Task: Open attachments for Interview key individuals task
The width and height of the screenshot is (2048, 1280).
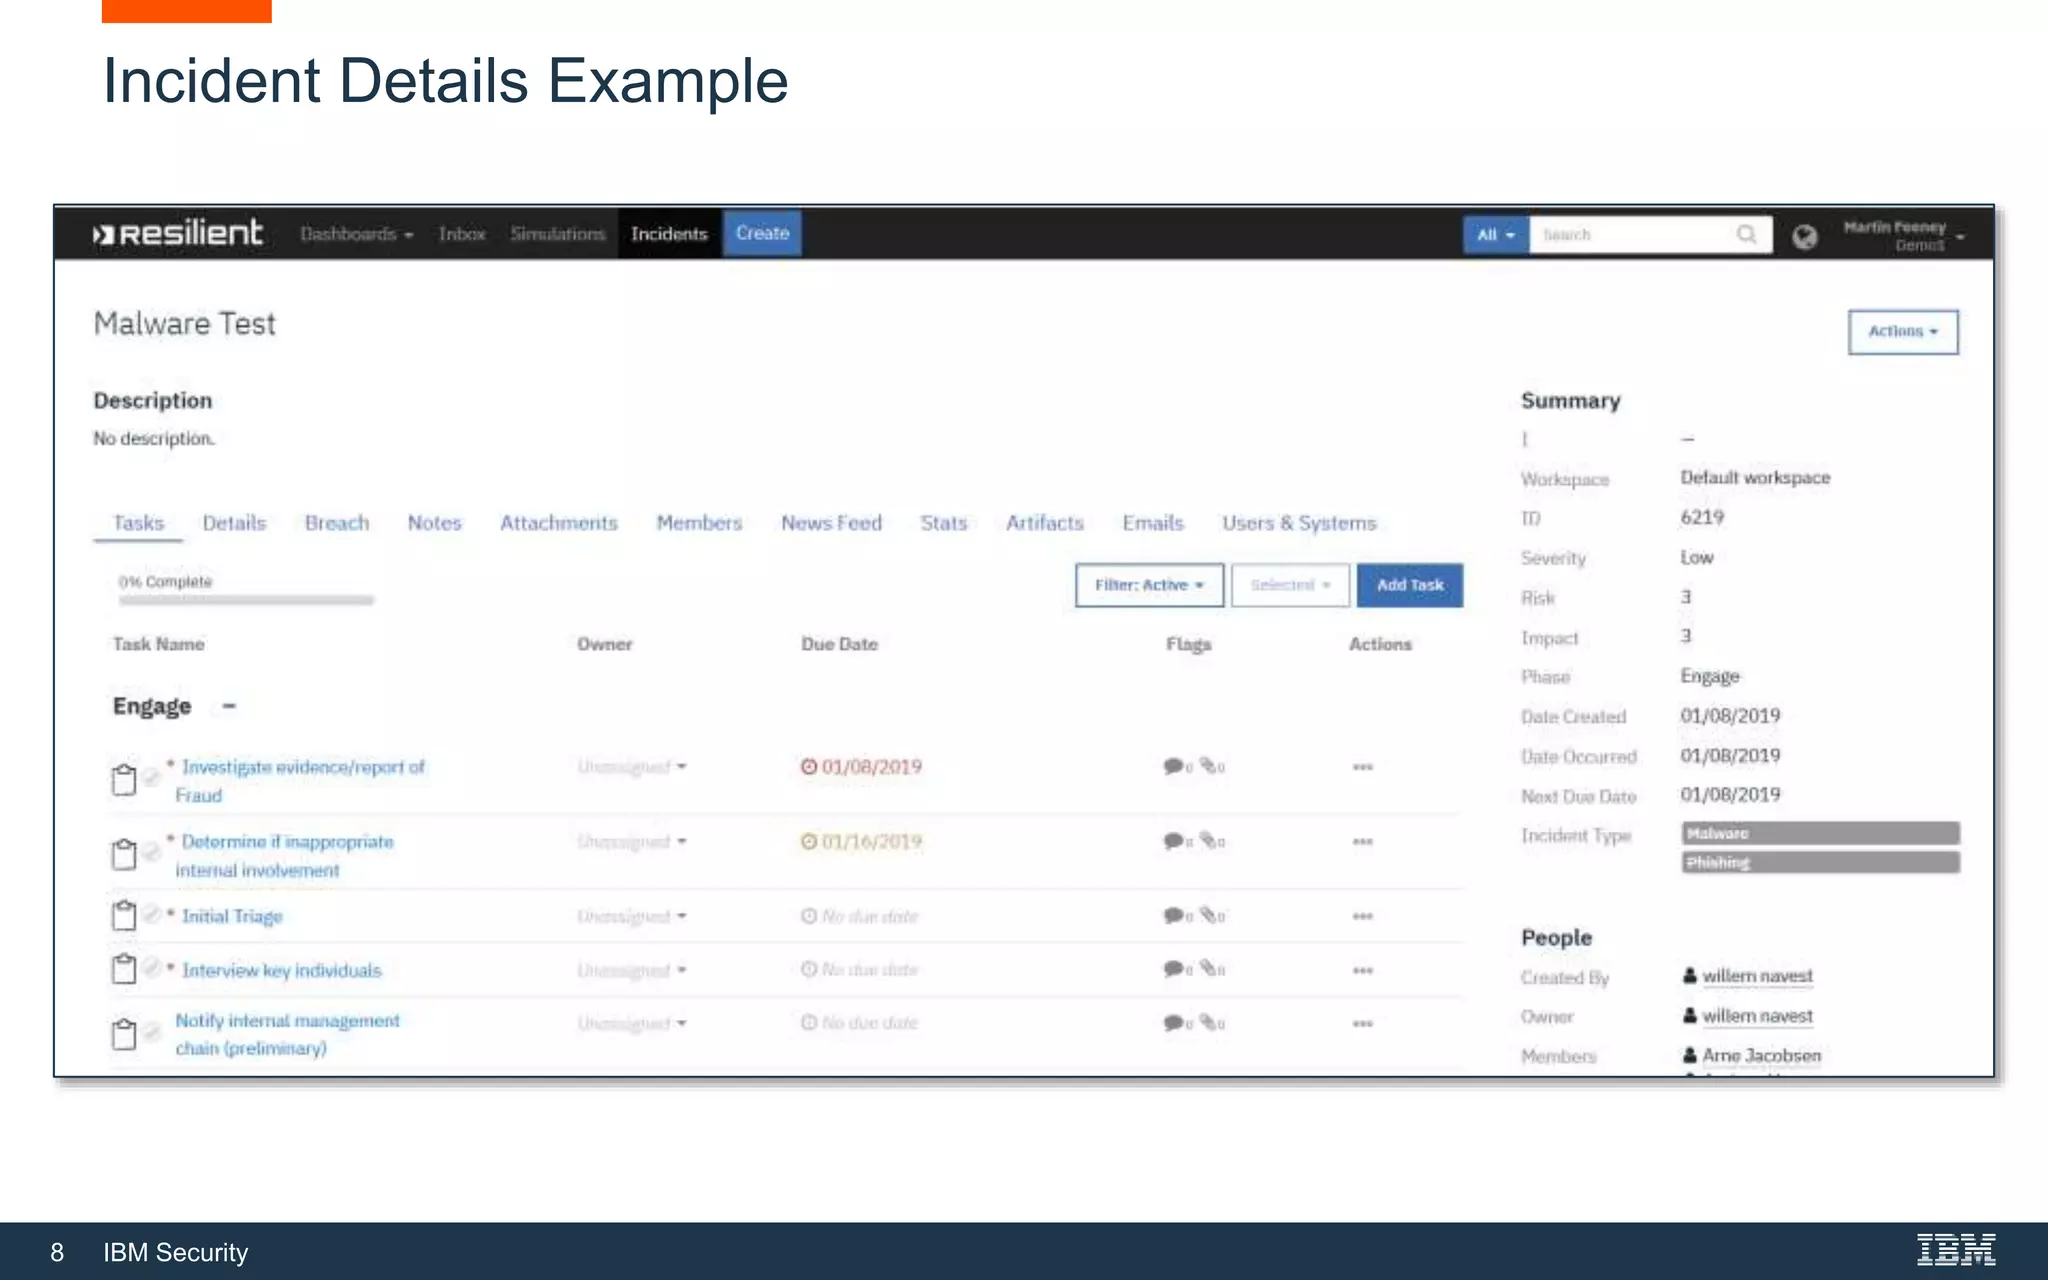Action: (1212, 969)
